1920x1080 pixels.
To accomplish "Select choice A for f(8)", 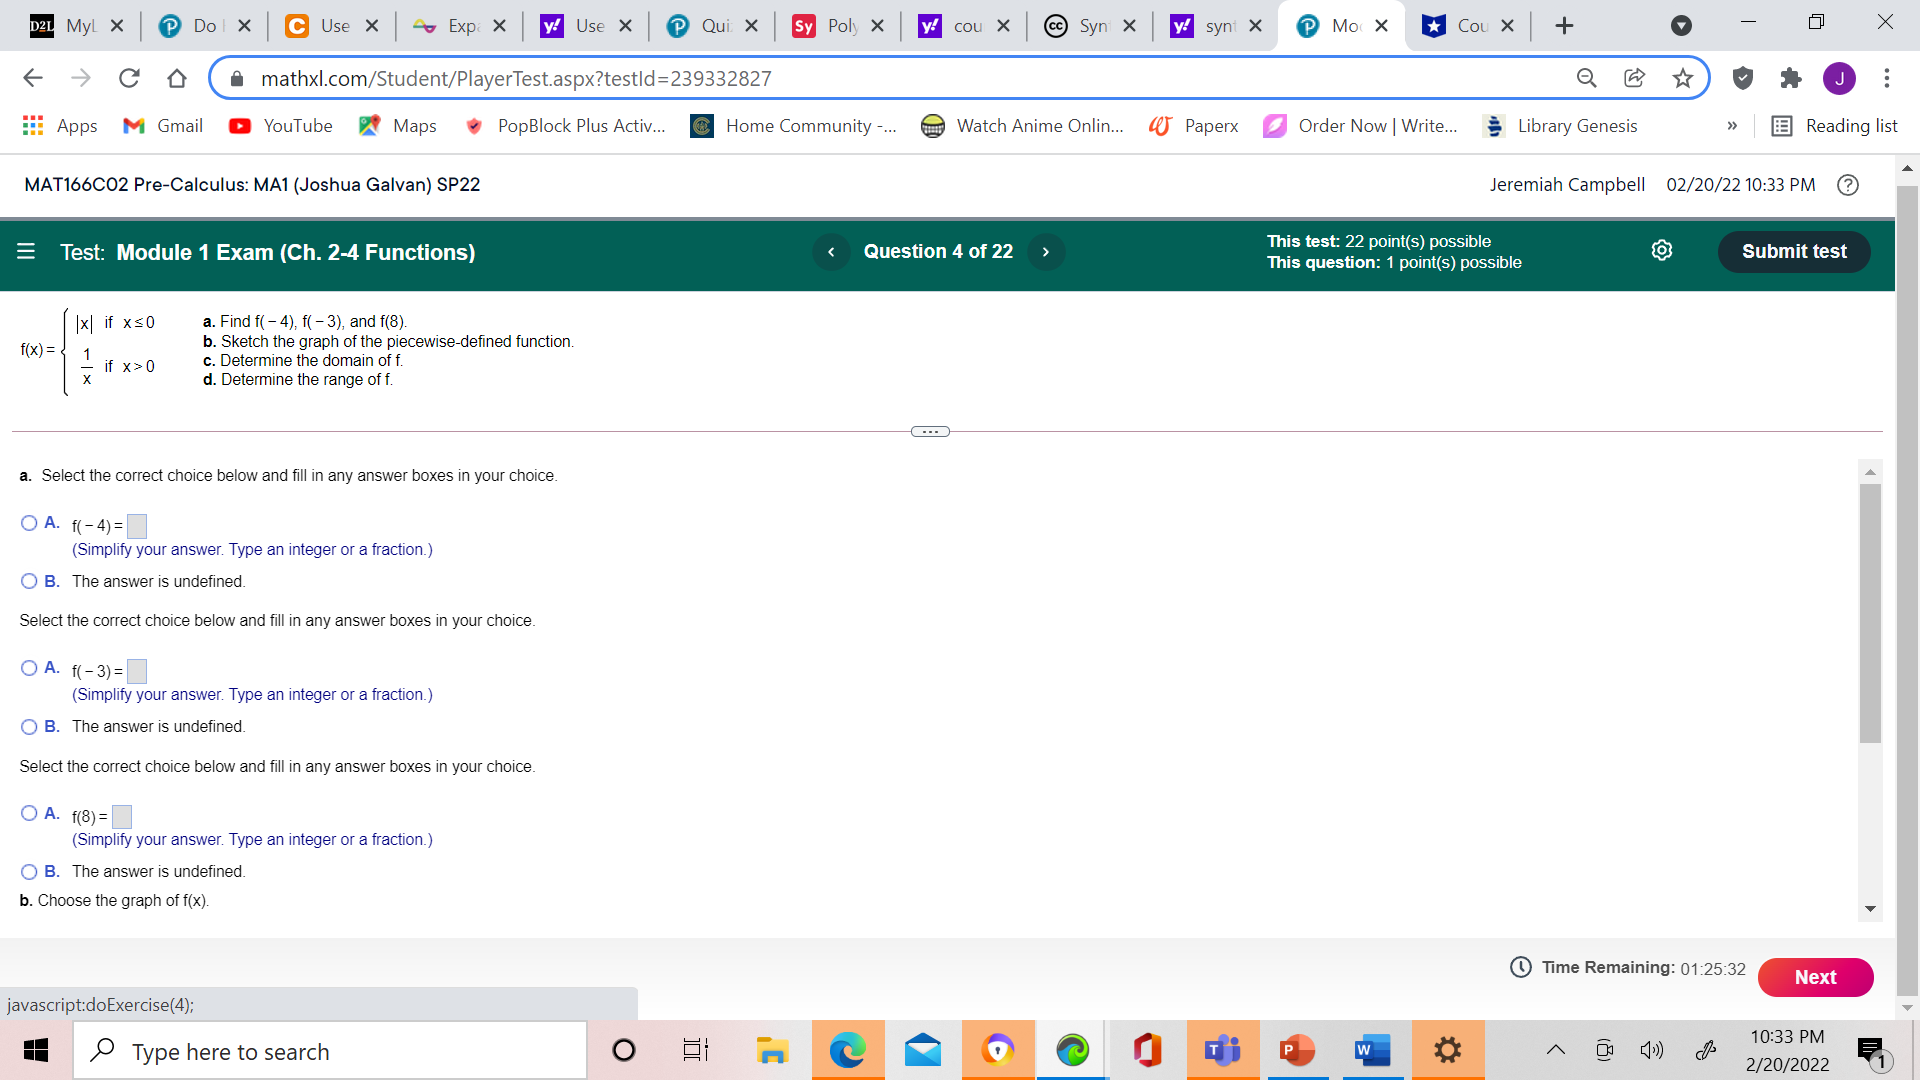I will tap(29, 813).
